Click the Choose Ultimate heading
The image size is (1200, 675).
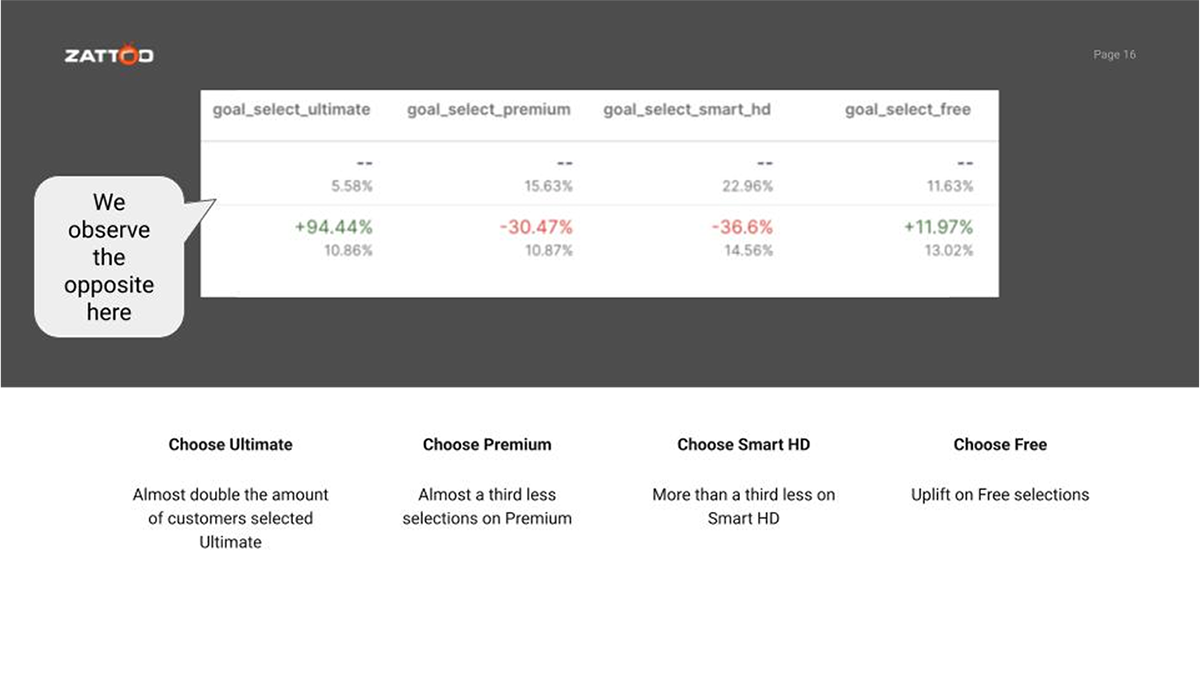tap(230, 445)
